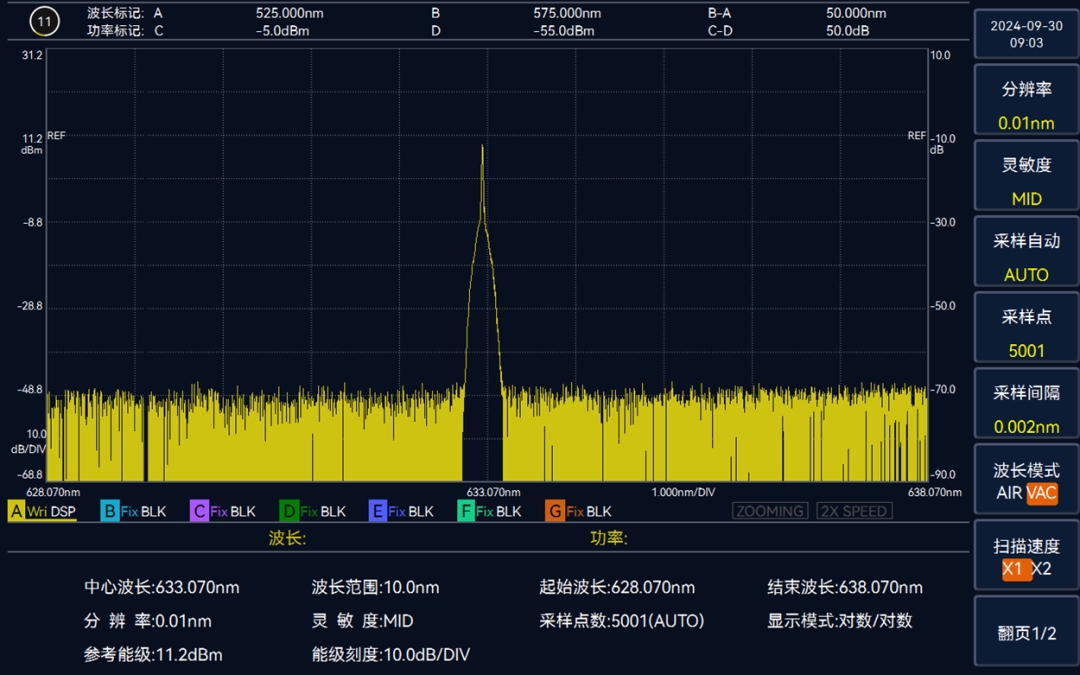Switch wavelength mode to AIR
This screenshot has width=1080, height=675.
point(1009,493)
